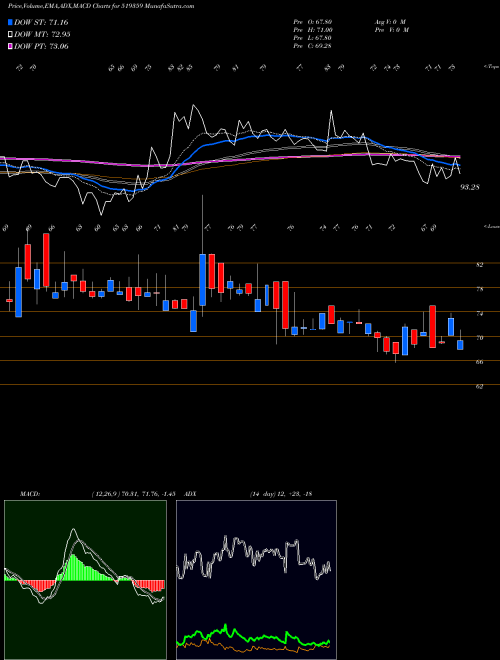
Task: Click the Pre L: 67.80 value
Action: tap(313, 38)
